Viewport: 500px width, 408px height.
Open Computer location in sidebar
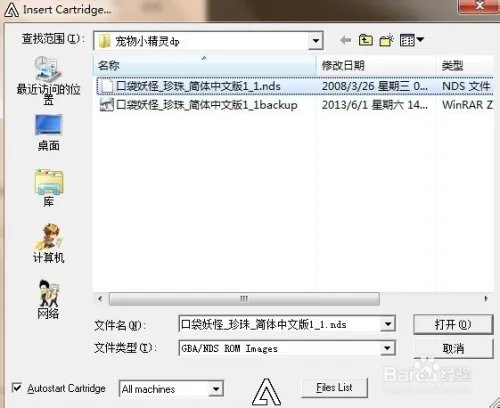point(48,243)
